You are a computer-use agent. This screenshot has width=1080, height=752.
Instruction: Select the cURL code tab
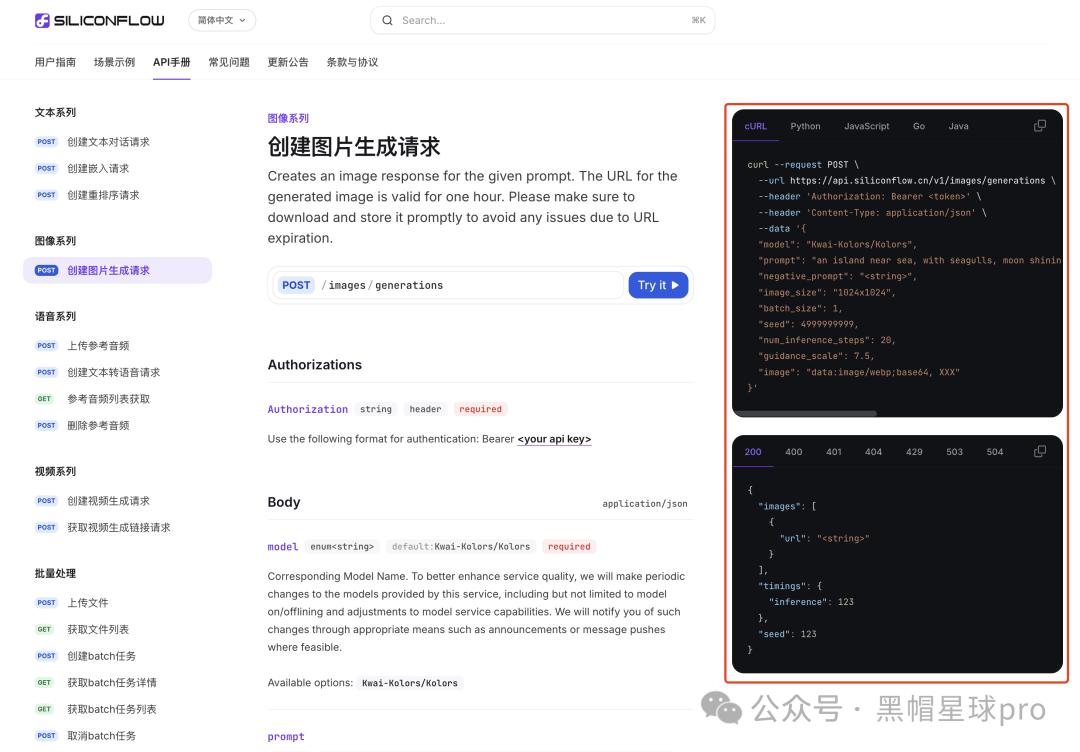pos(756,126)
